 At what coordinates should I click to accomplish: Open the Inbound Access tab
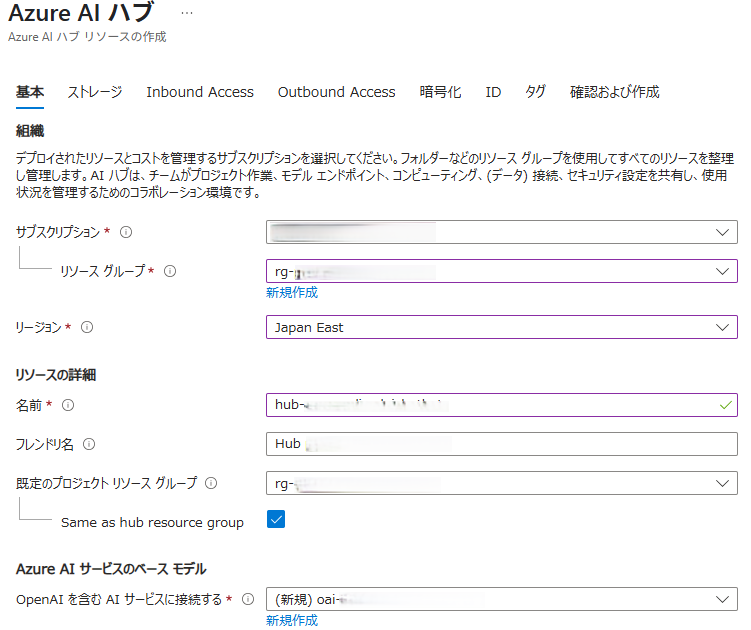coord(200,92)
